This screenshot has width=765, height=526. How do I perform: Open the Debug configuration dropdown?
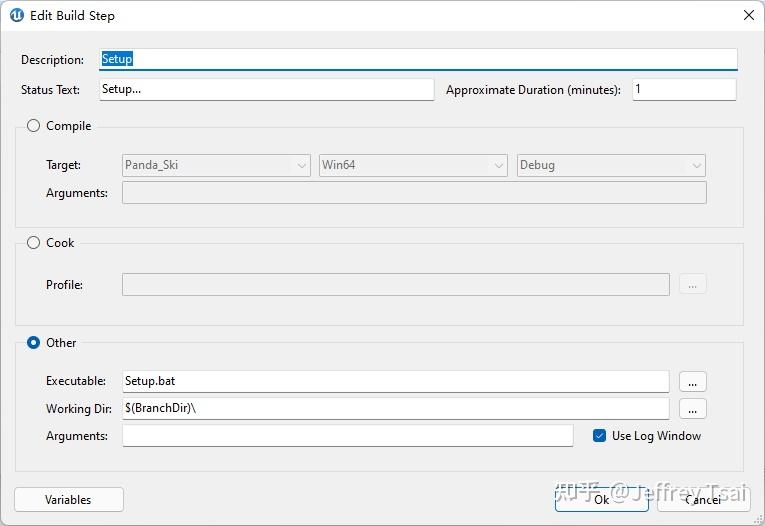610,165
